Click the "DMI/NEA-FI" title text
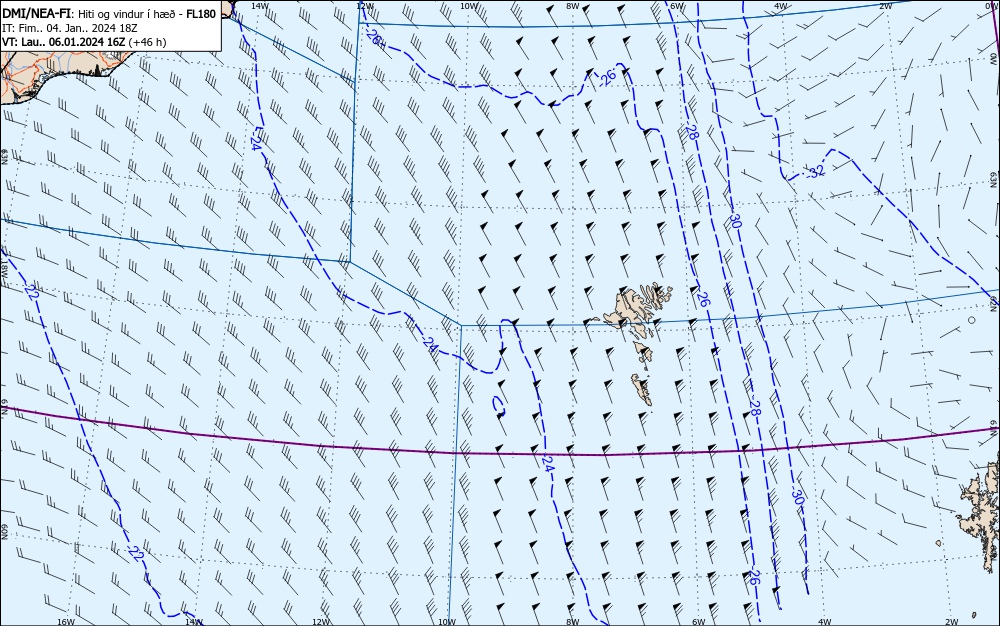This screenshot has height=626, width=1000. point(37,13)
